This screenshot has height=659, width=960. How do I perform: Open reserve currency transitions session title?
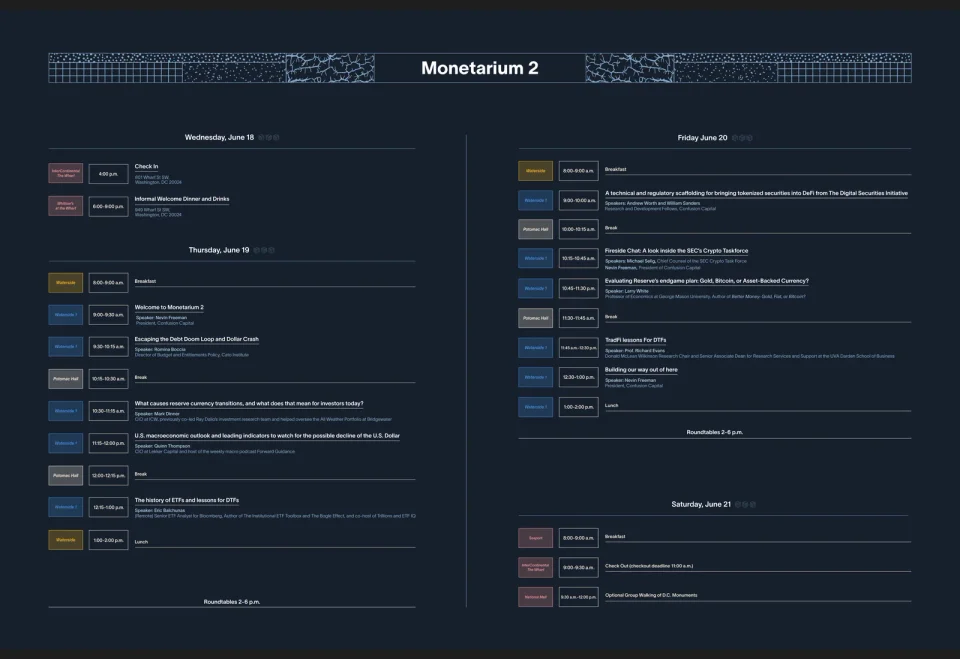(x=249, y=404)
